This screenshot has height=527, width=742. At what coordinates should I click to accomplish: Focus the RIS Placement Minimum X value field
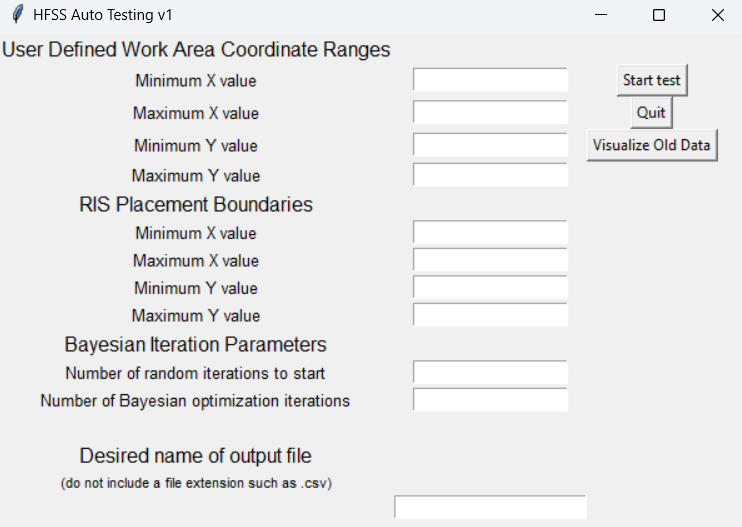point(490,232)
